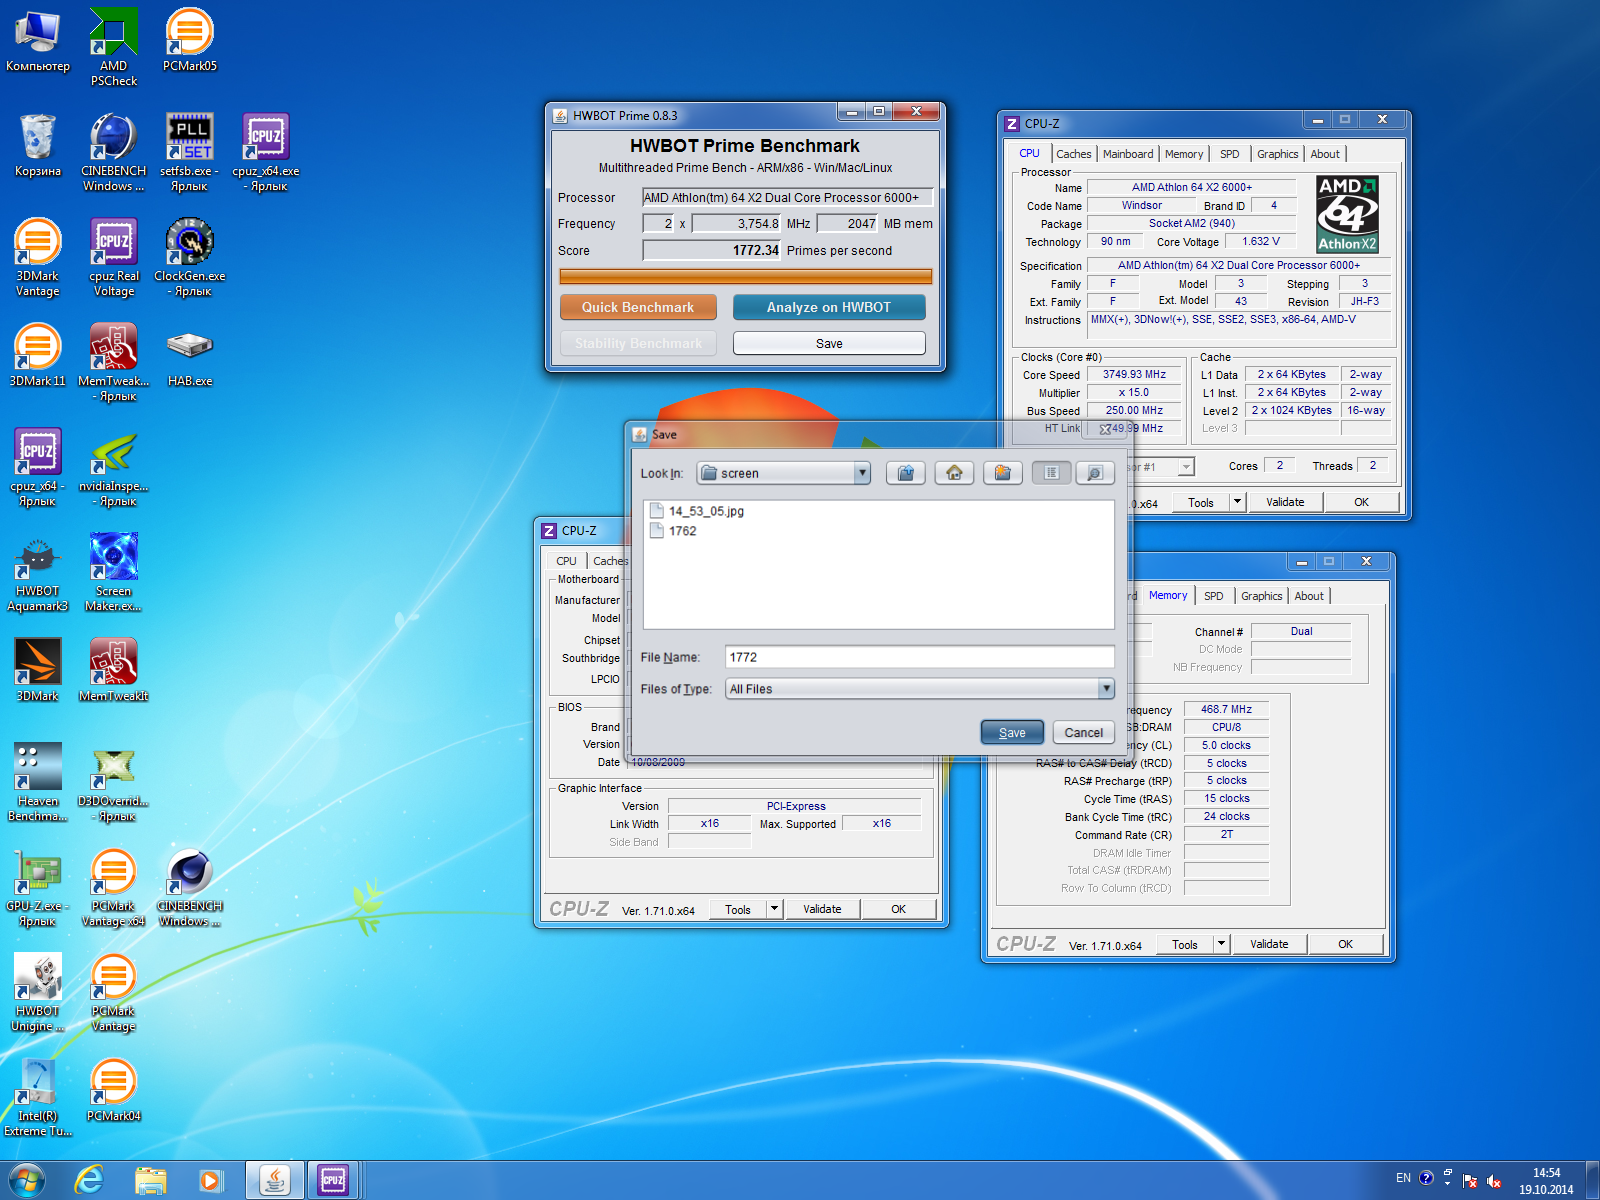The image size is (1600, 1200).
Task: Open Graphics tab in Memory CPU-Z window
Action: point(1262,596)
